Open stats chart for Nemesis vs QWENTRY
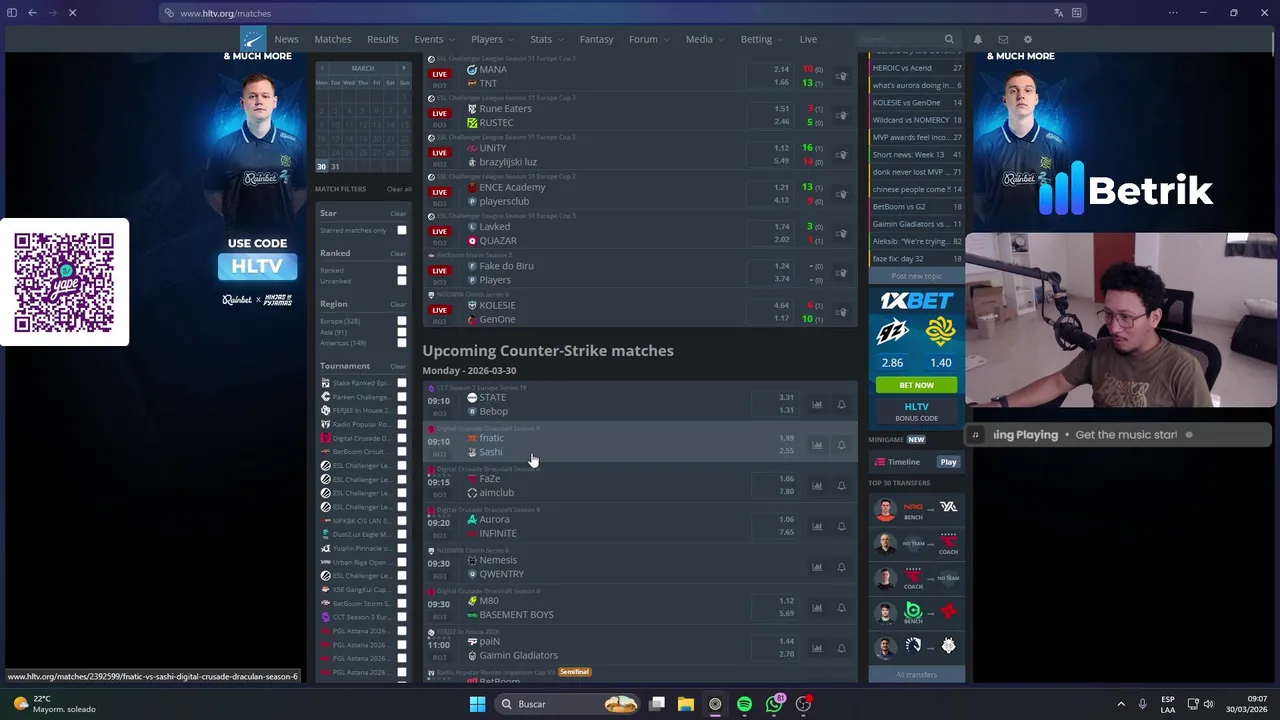1280x720 pixels. coord(817,567)
